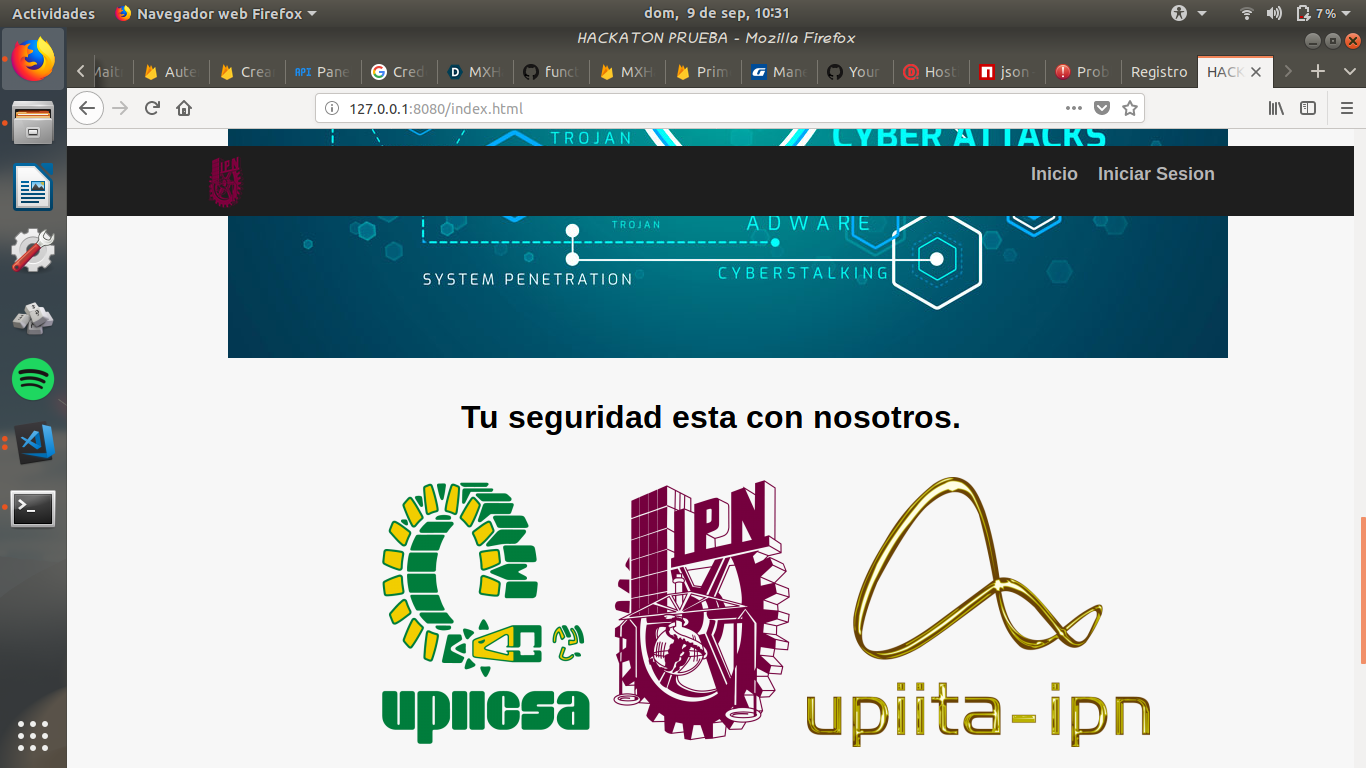Show site information icon in the address bar
1366x768 pixels.
(x=333, y=108)
